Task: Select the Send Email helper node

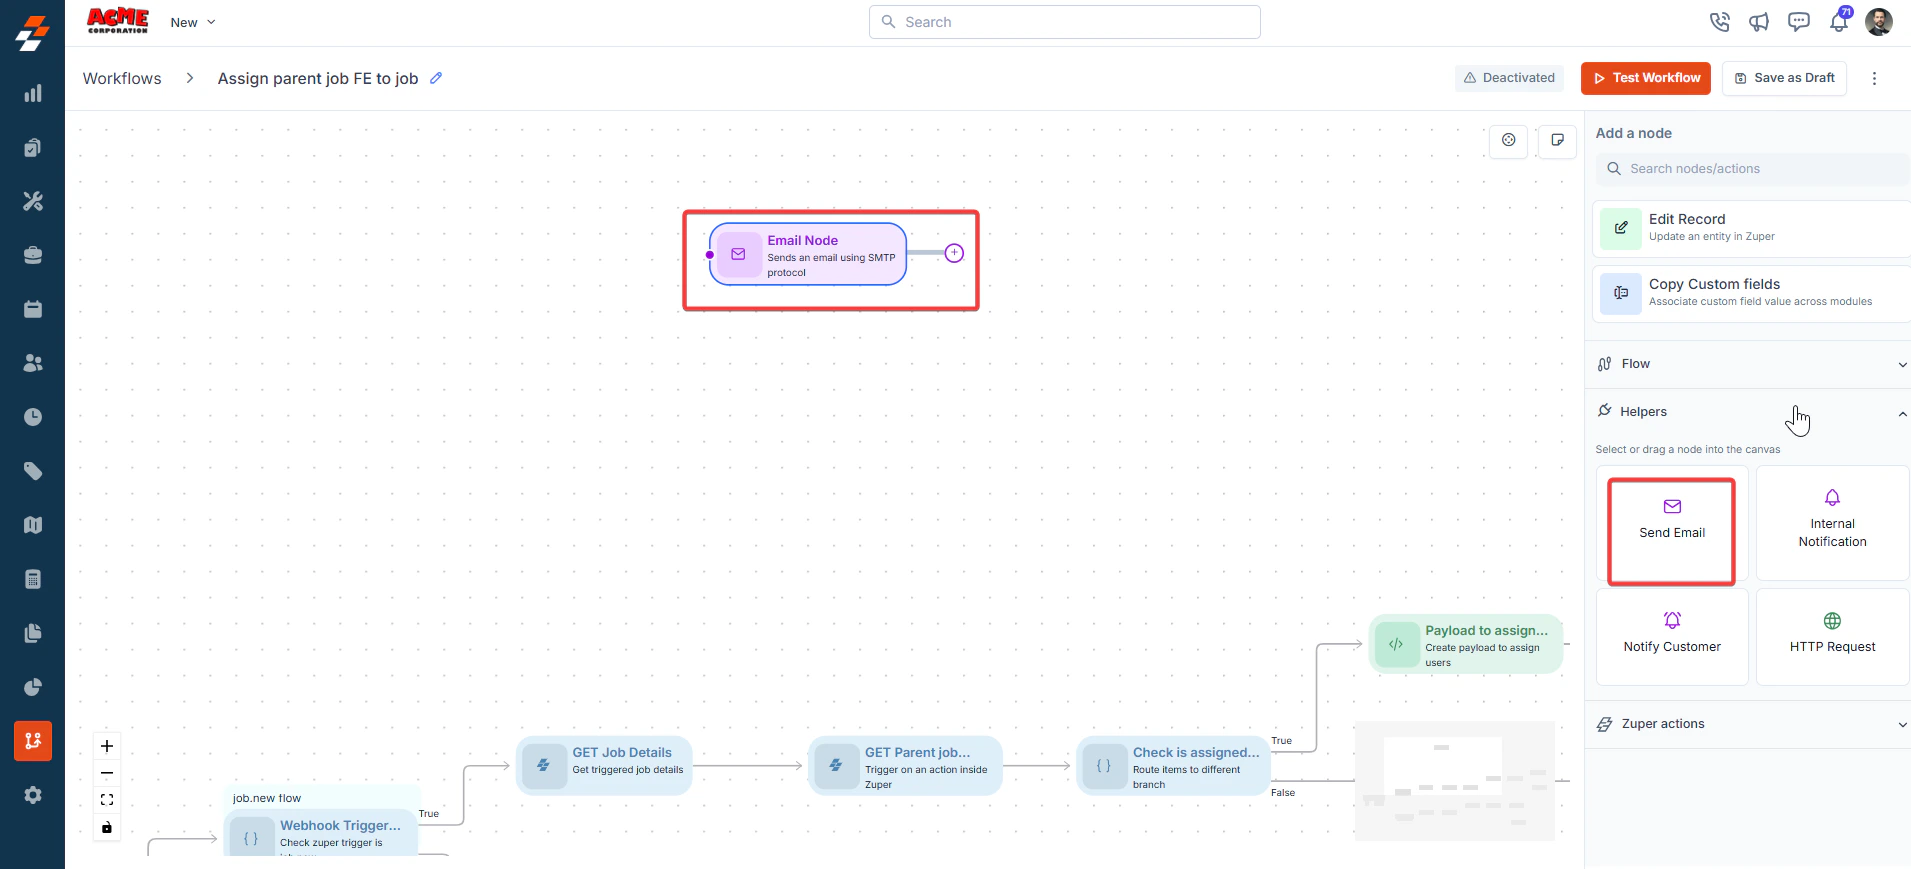Action: tap(1672, 523)
